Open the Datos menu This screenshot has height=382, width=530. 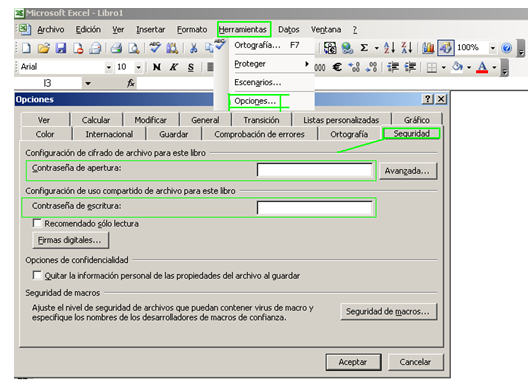pyautogui.click(x=289, y=30)
